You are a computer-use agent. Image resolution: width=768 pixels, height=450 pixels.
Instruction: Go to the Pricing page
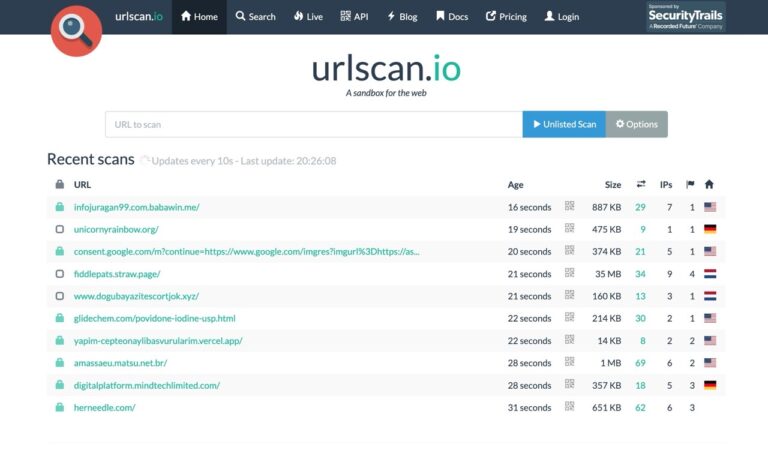pyautogui.click(x=506, y=17)
